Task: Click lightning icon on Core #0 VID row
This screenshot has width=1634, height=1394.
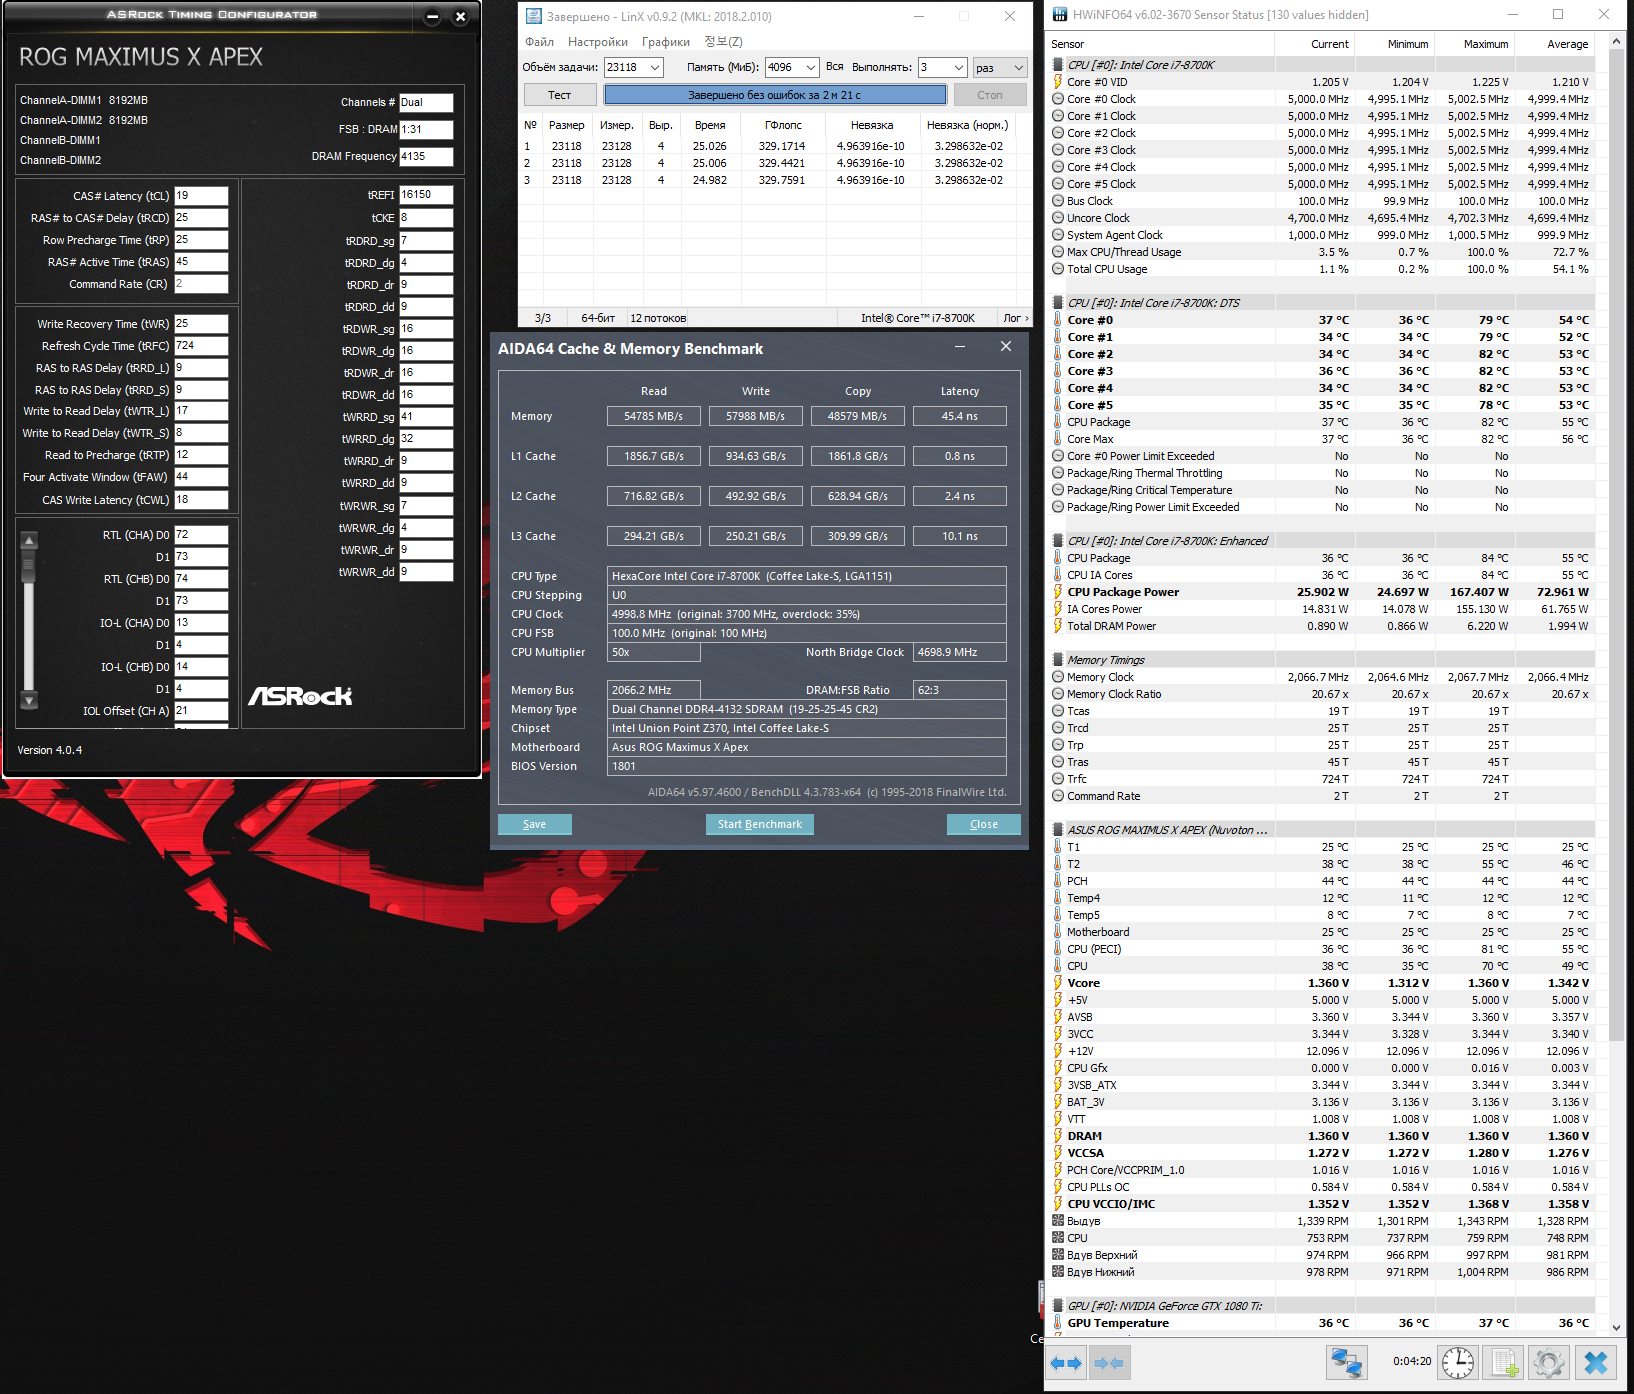Action: coord(1058,82)
